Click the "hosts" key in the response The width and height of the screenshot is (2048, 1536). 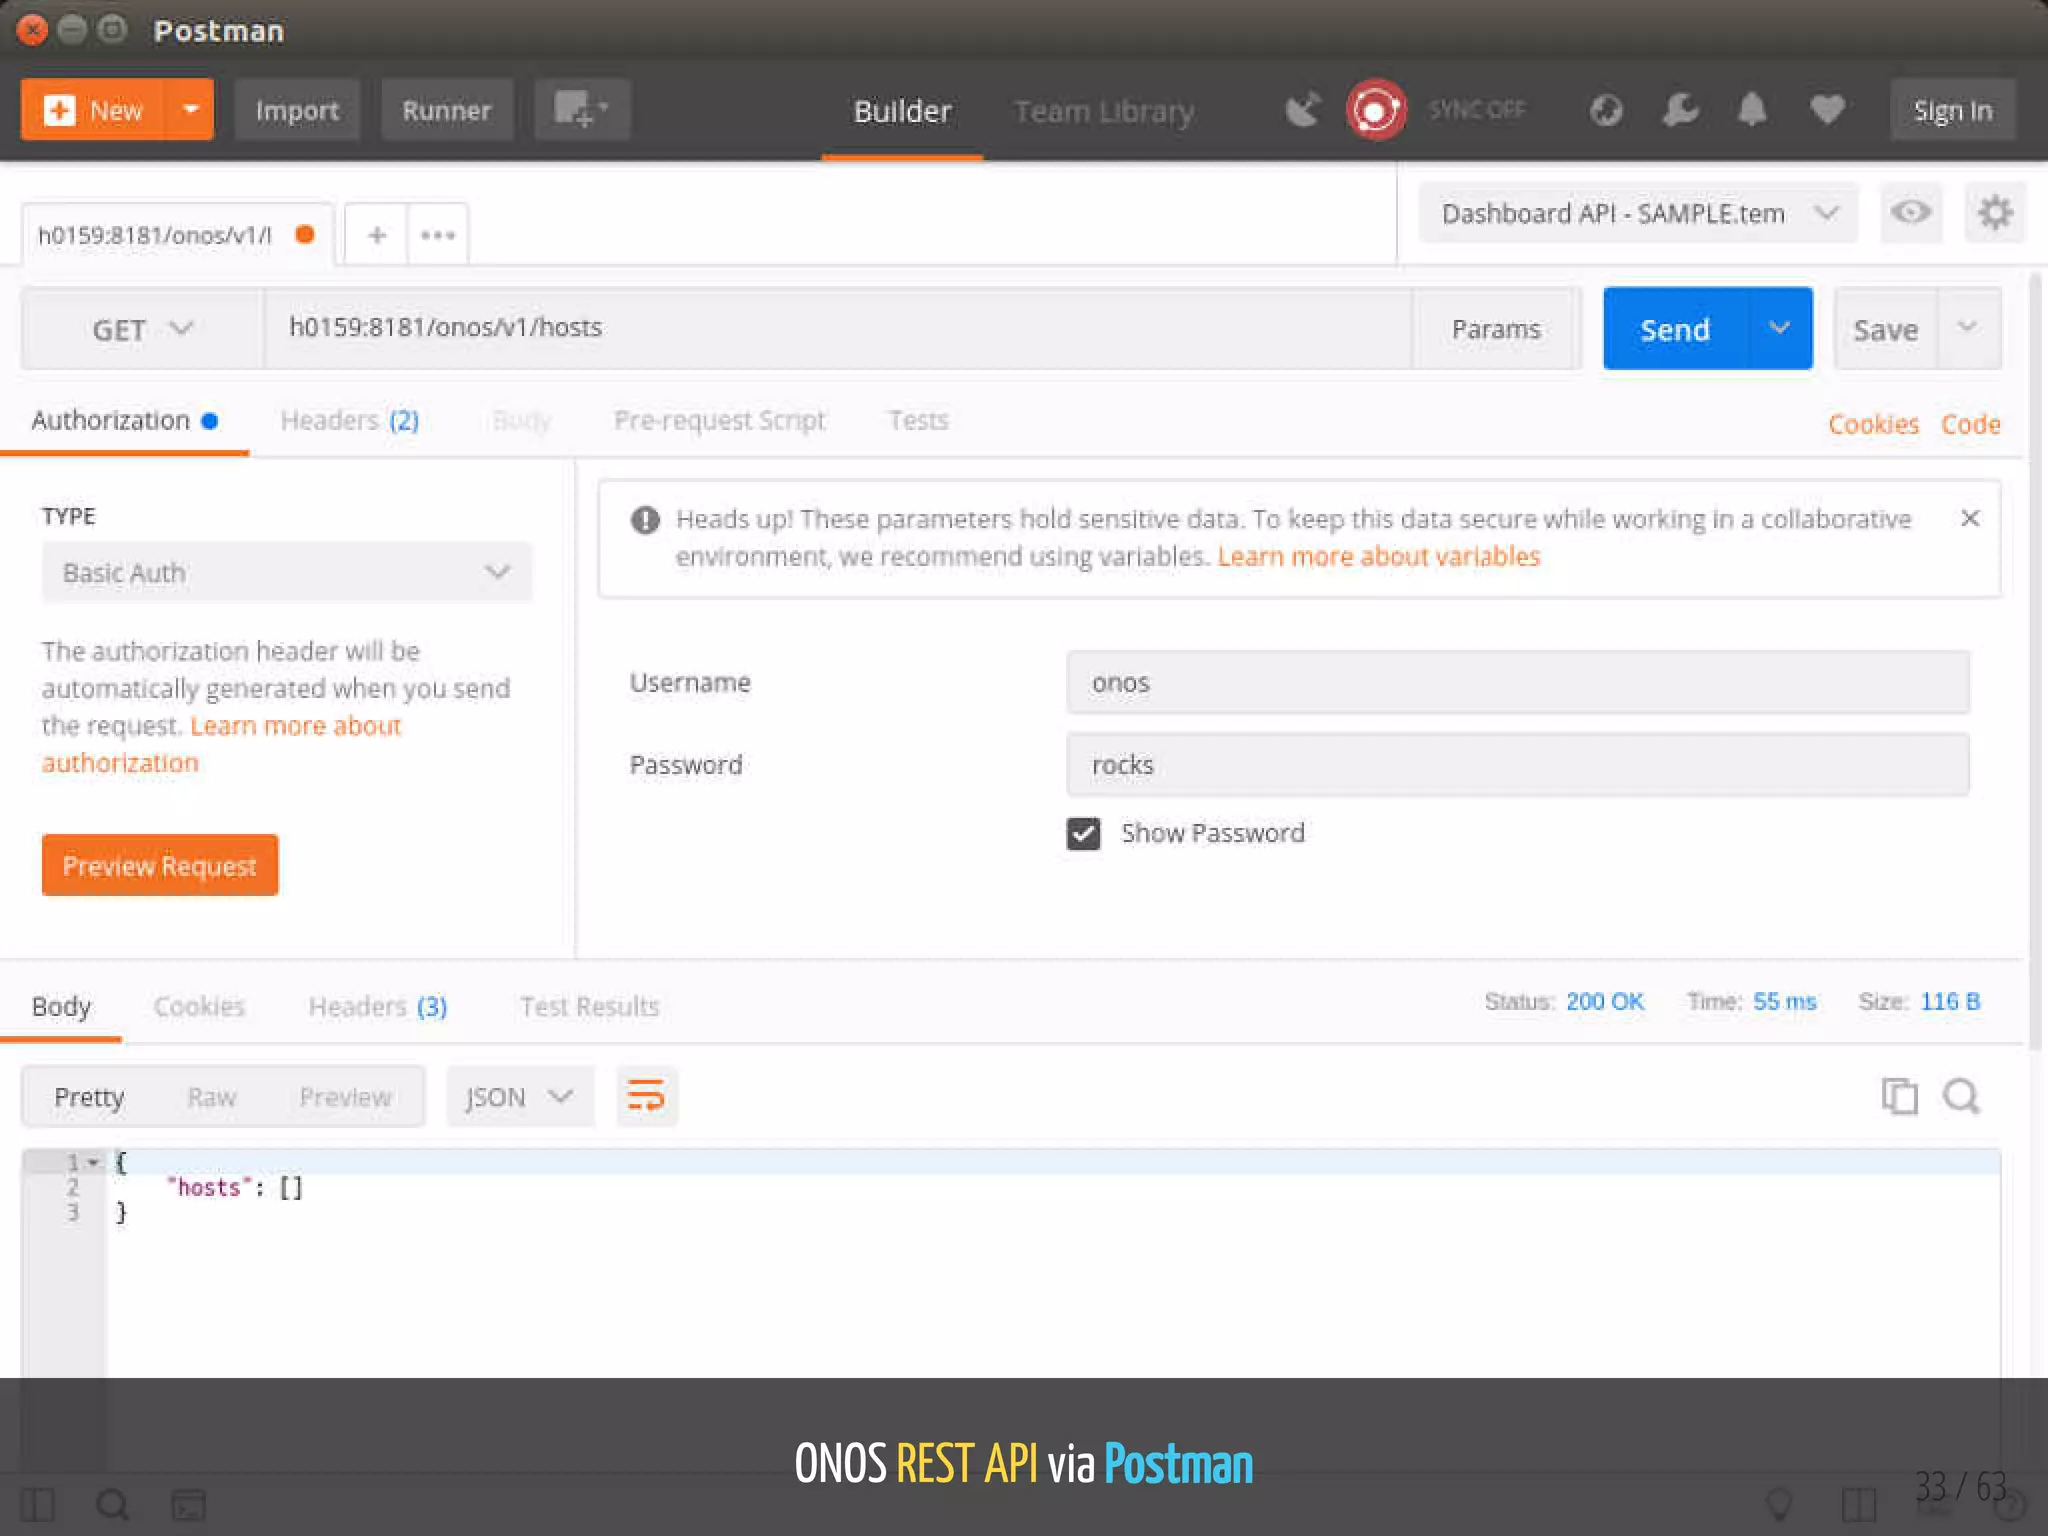click(209, 1187)
